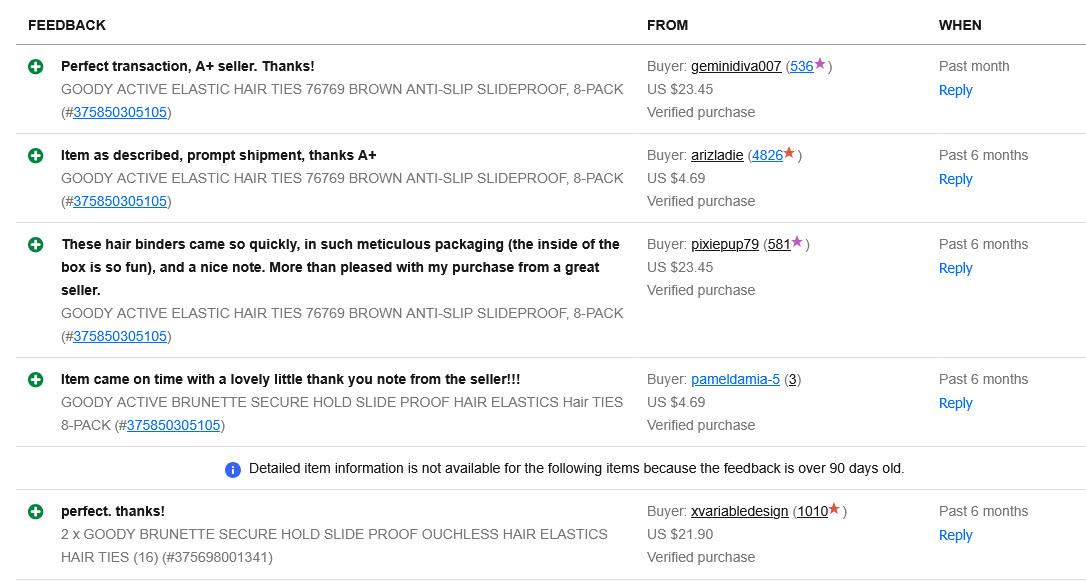Image resolution: width=1086 pixels, height=582 pixels.
Task: Click green positive icon beside "These hair binders" feedback
Action: pyautogui.click(x=36, y=245)
